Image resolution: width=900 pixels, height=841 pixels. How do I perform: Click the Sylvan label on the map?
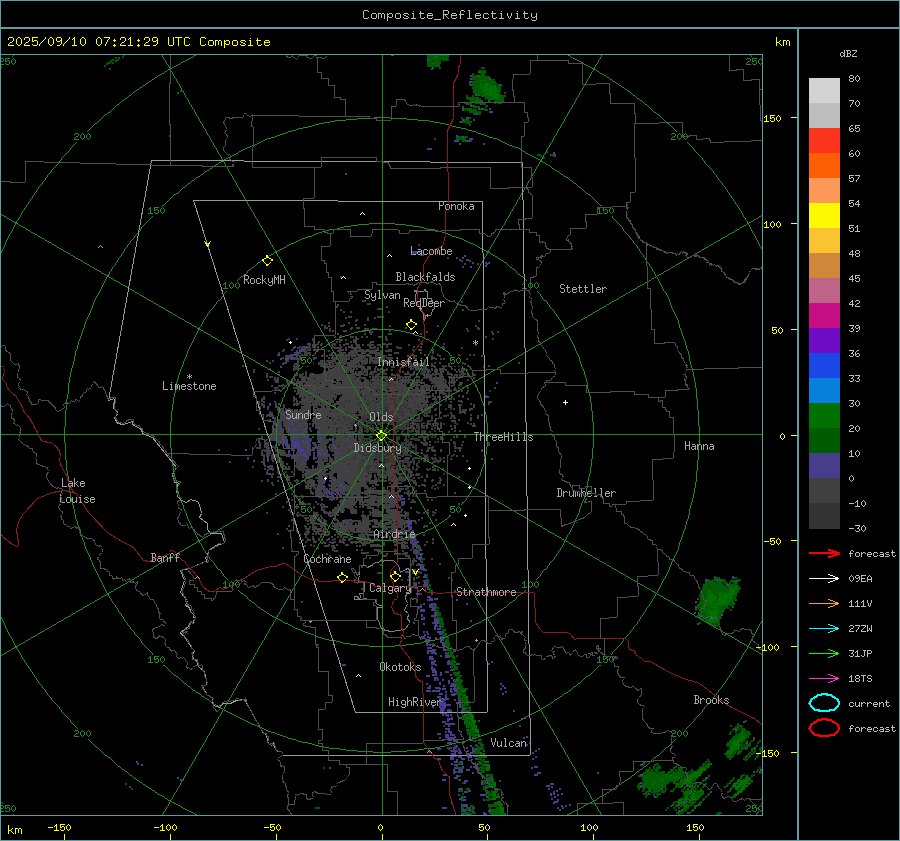pyautogui.click(x=382, y=295)
